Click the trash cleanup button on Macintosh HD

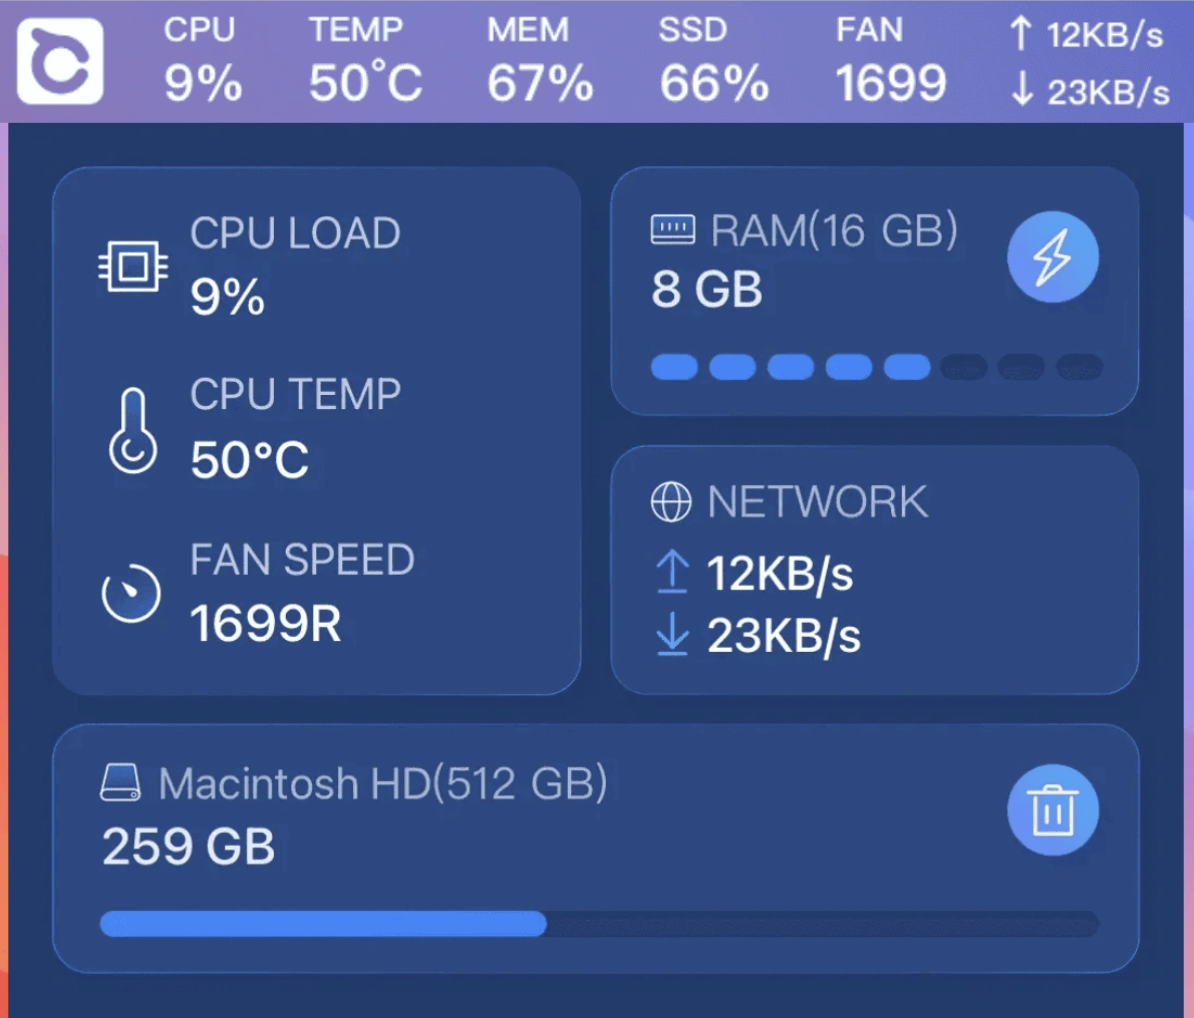[1053, 810]
